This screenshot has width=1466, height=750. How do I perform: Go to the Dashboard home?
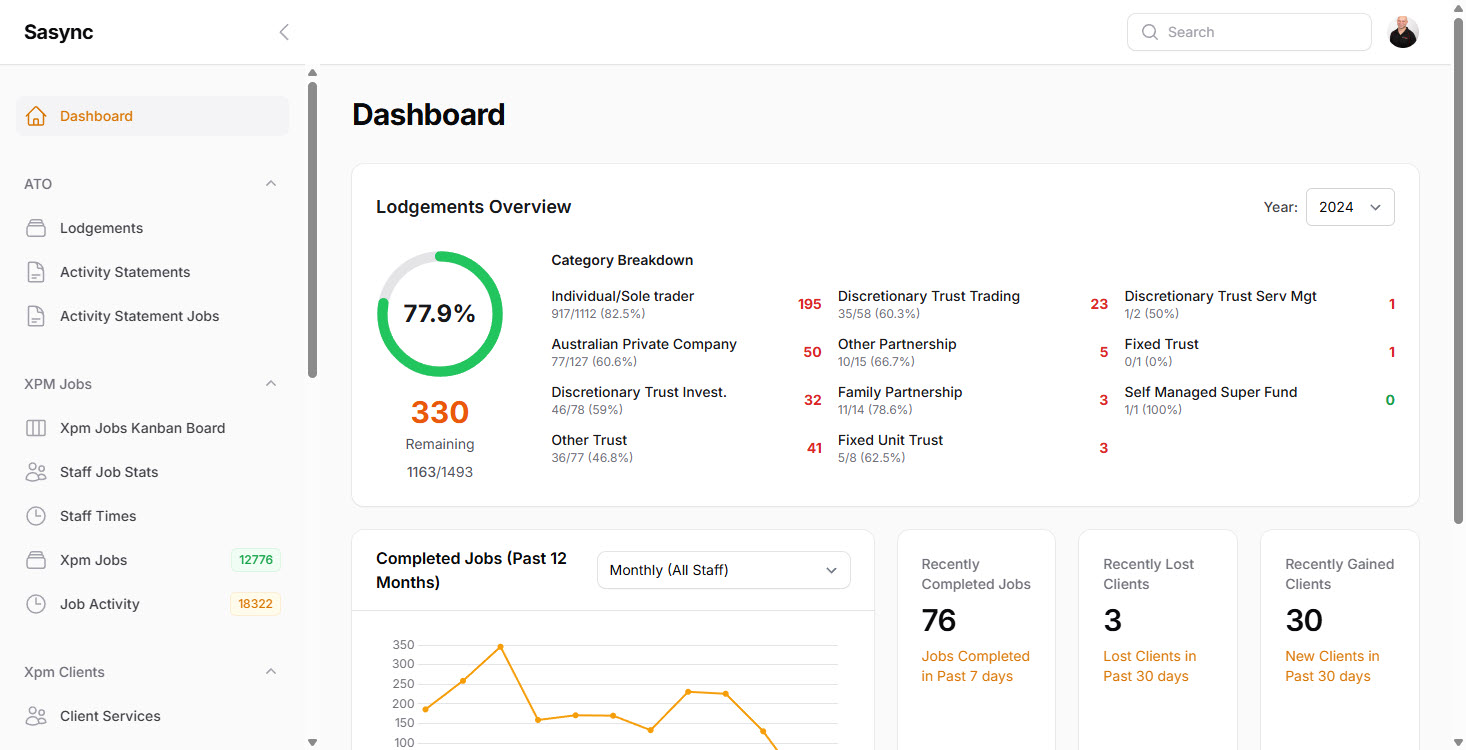pos(96,115)
